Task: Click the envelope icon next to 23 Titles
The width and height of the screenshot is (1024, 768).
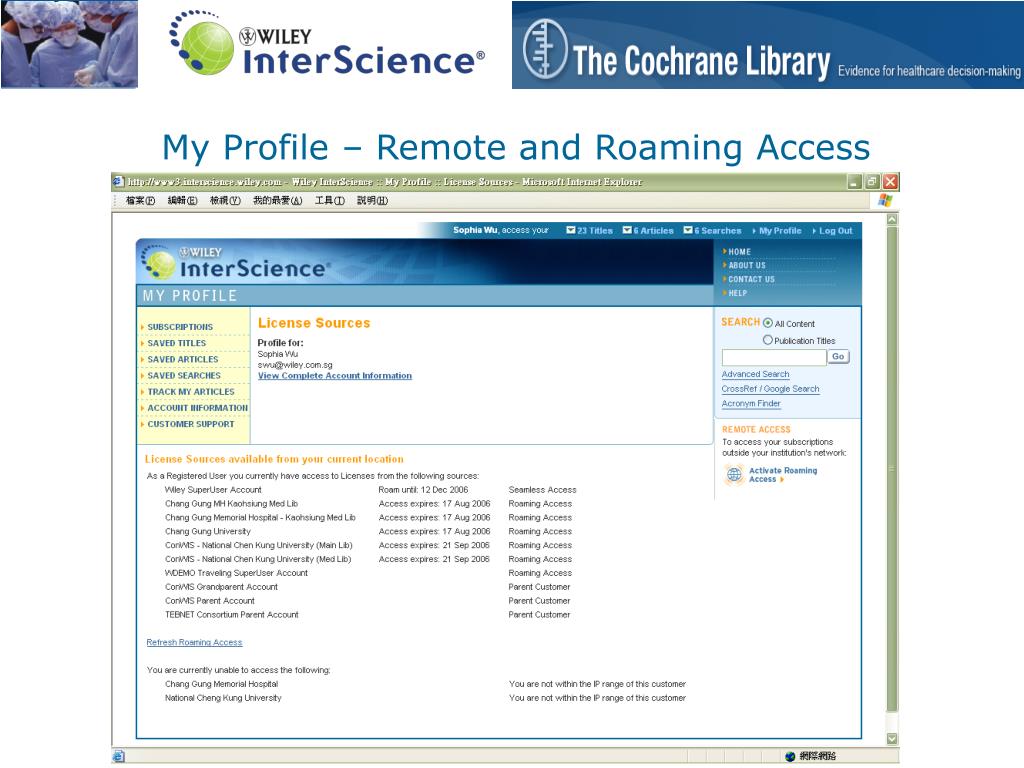Action: 571,230
